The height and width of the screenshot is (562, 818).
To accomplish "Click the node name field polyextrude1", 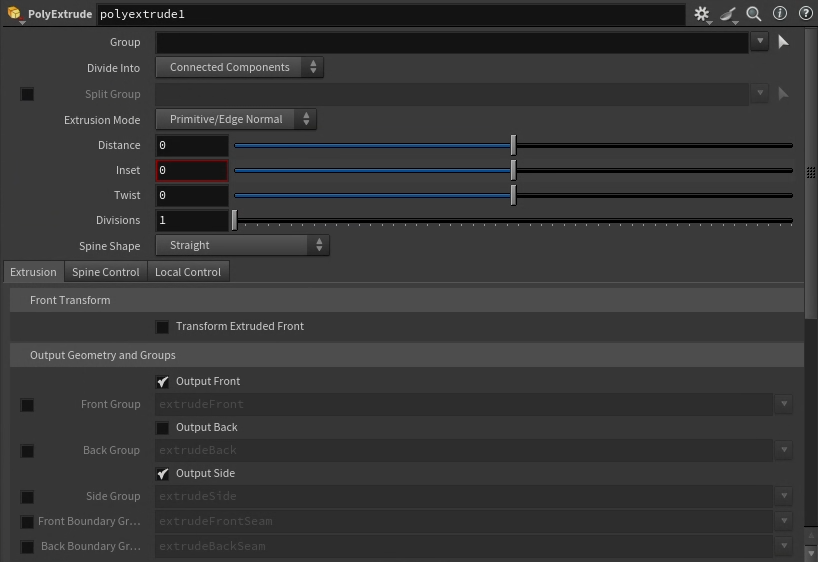I will [x=391, y=14].
